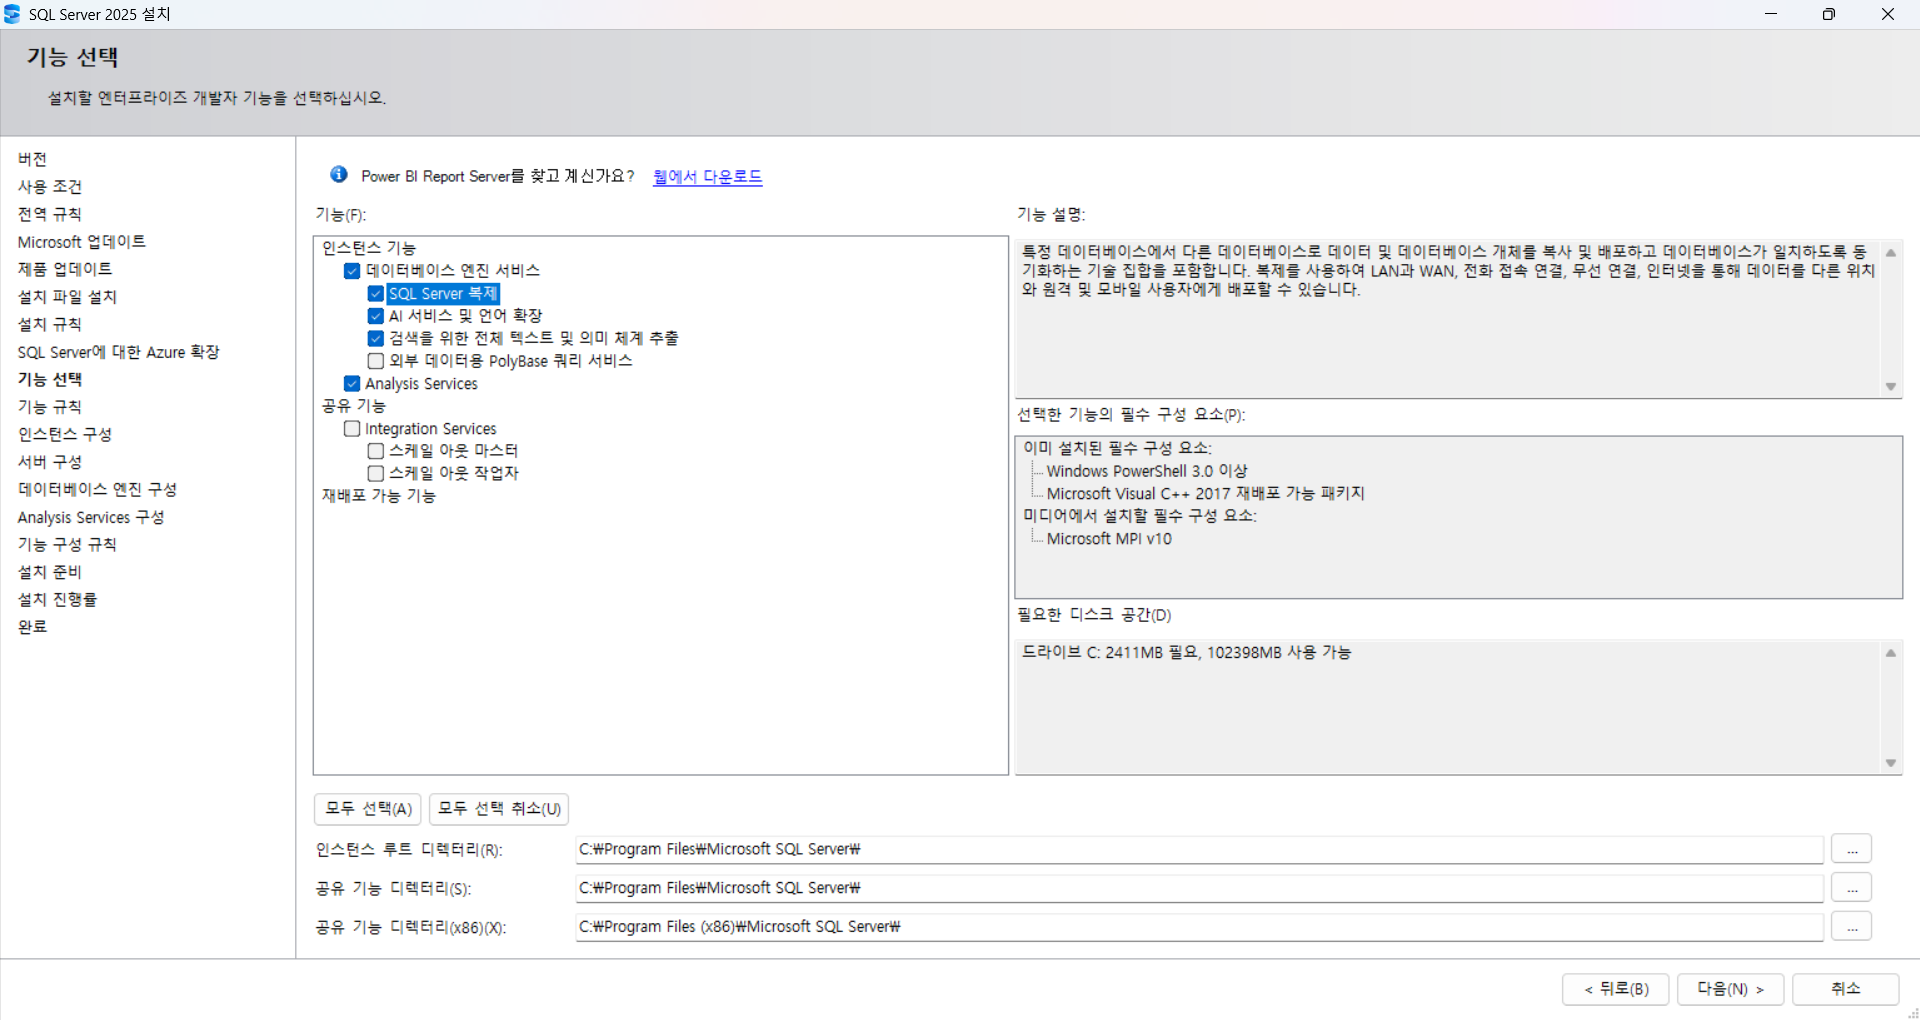The width and height of the screenshot is (1920, 1020).
Task: Select the 완료 sidebar step
Action: (x=33, y=627)
